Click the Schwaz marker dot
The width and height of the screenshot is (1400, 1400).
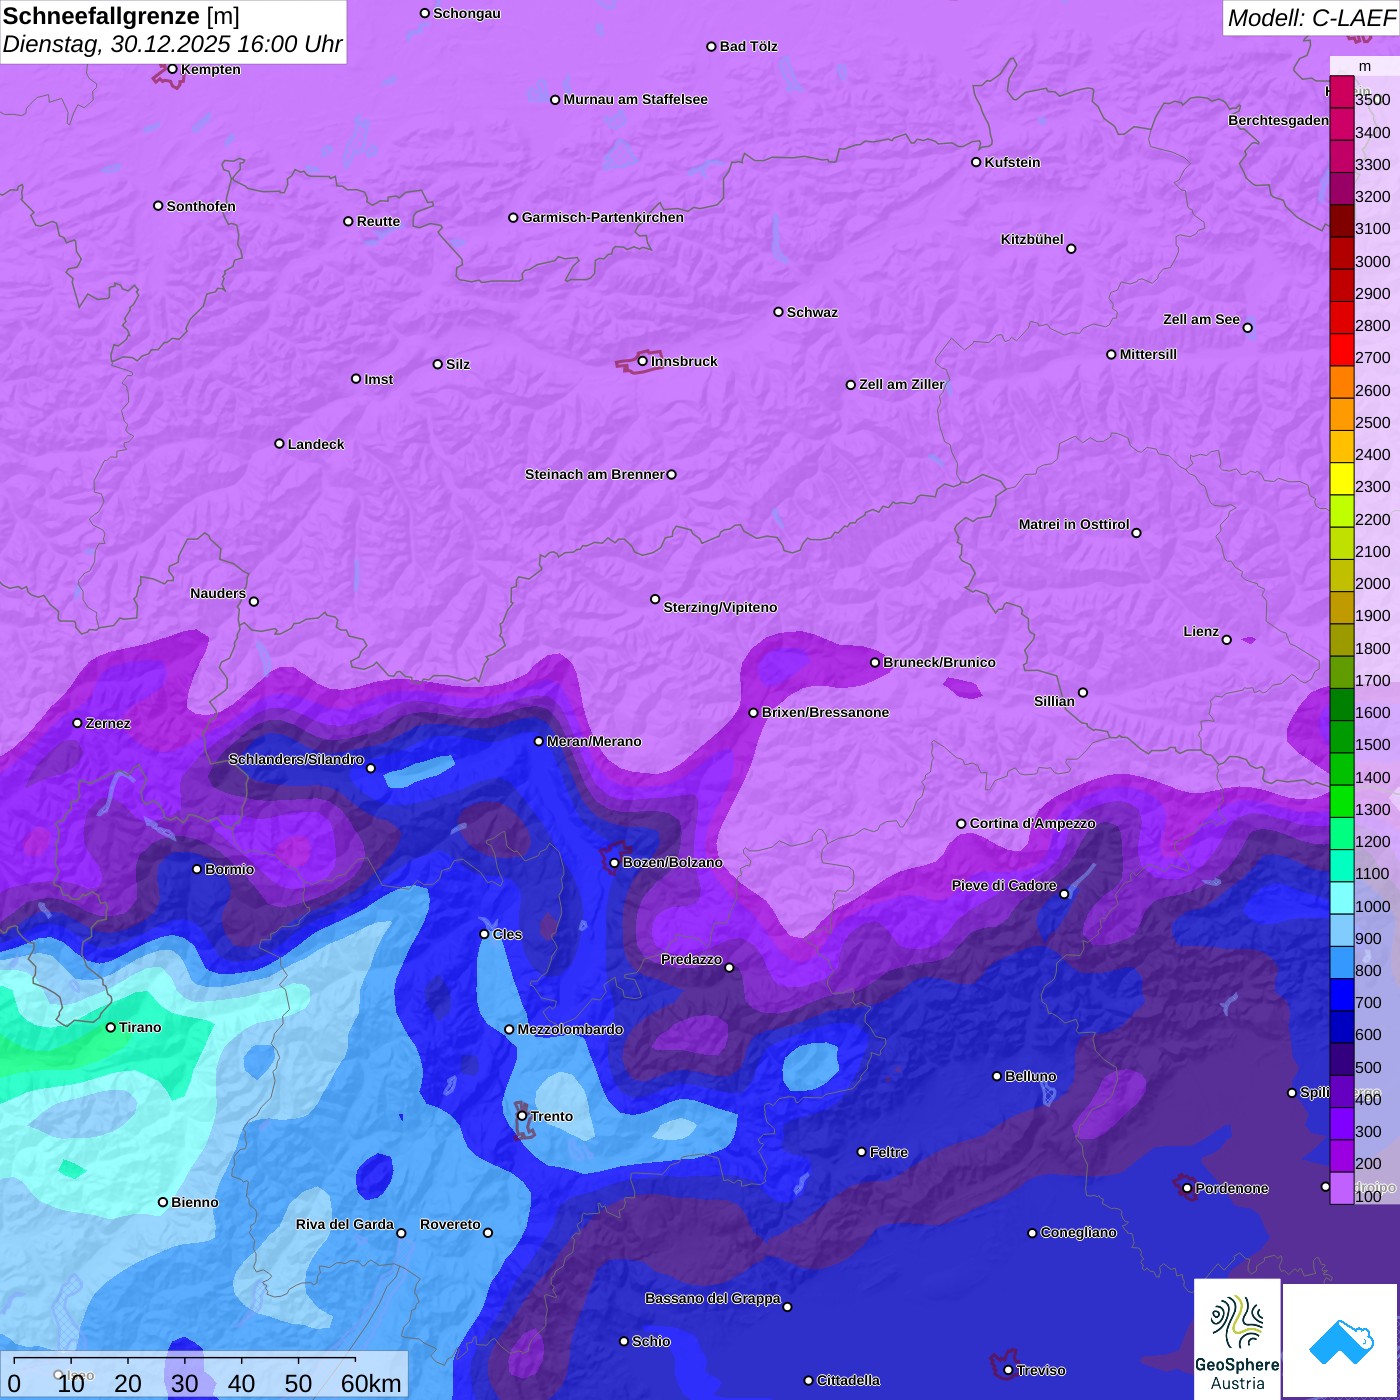point(779,312)
